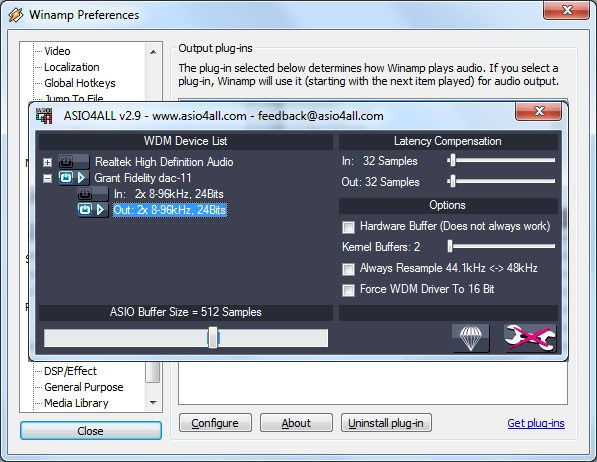Click the Uninstall plug-in button

tap(386, 423)
